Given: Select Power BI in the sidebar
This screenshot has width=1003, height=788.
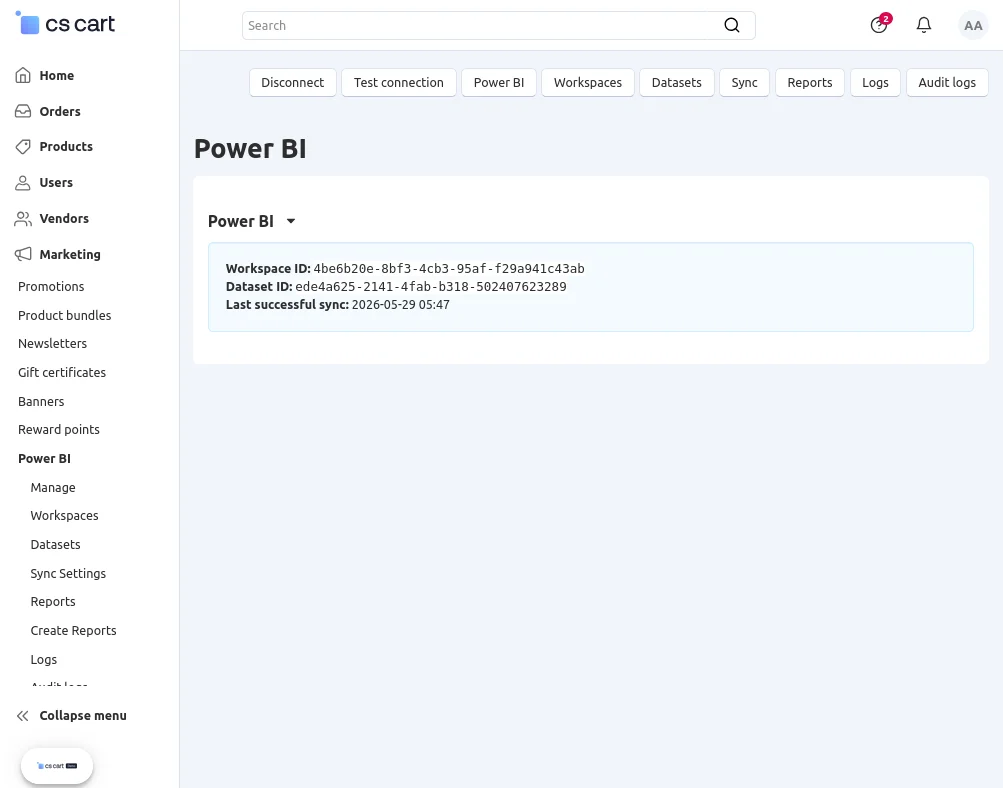Looking at the screenshot, I should coord(44,459).
